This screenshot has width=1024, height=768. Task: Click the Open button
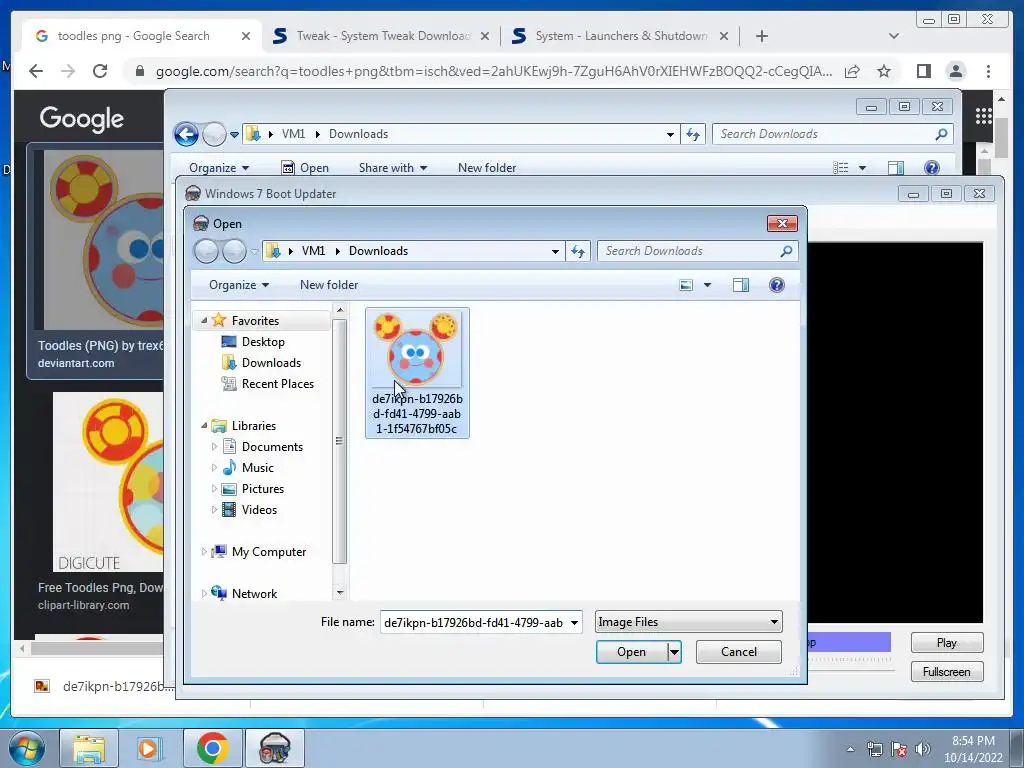pos(632,652)
